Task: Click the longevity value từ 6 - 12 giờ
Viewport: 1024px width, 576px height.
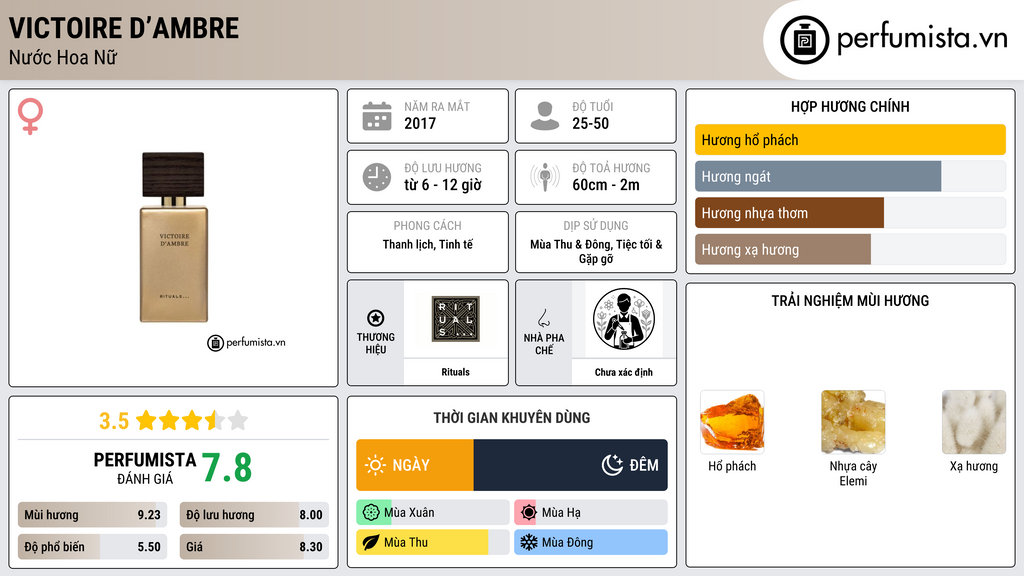Action: coord(443,185)
